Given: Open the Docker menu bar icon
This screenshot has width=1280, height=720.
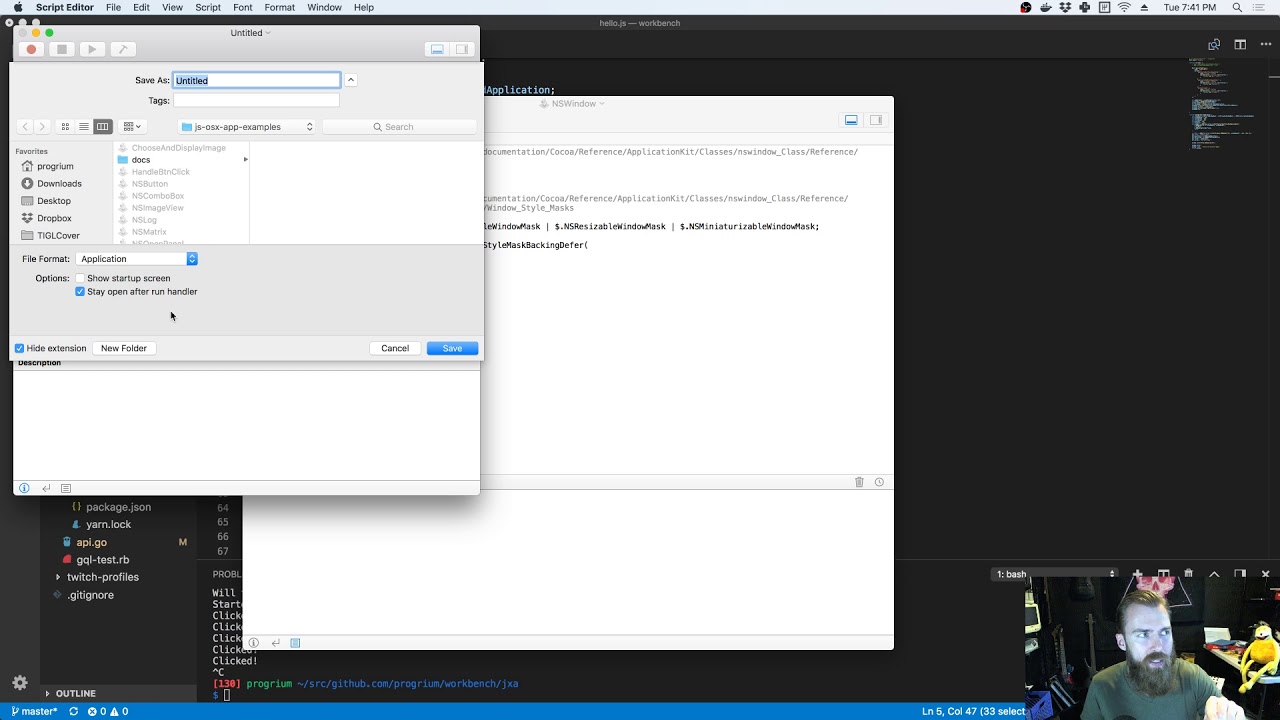Looking at the screenshot, I should (1046, 7).
